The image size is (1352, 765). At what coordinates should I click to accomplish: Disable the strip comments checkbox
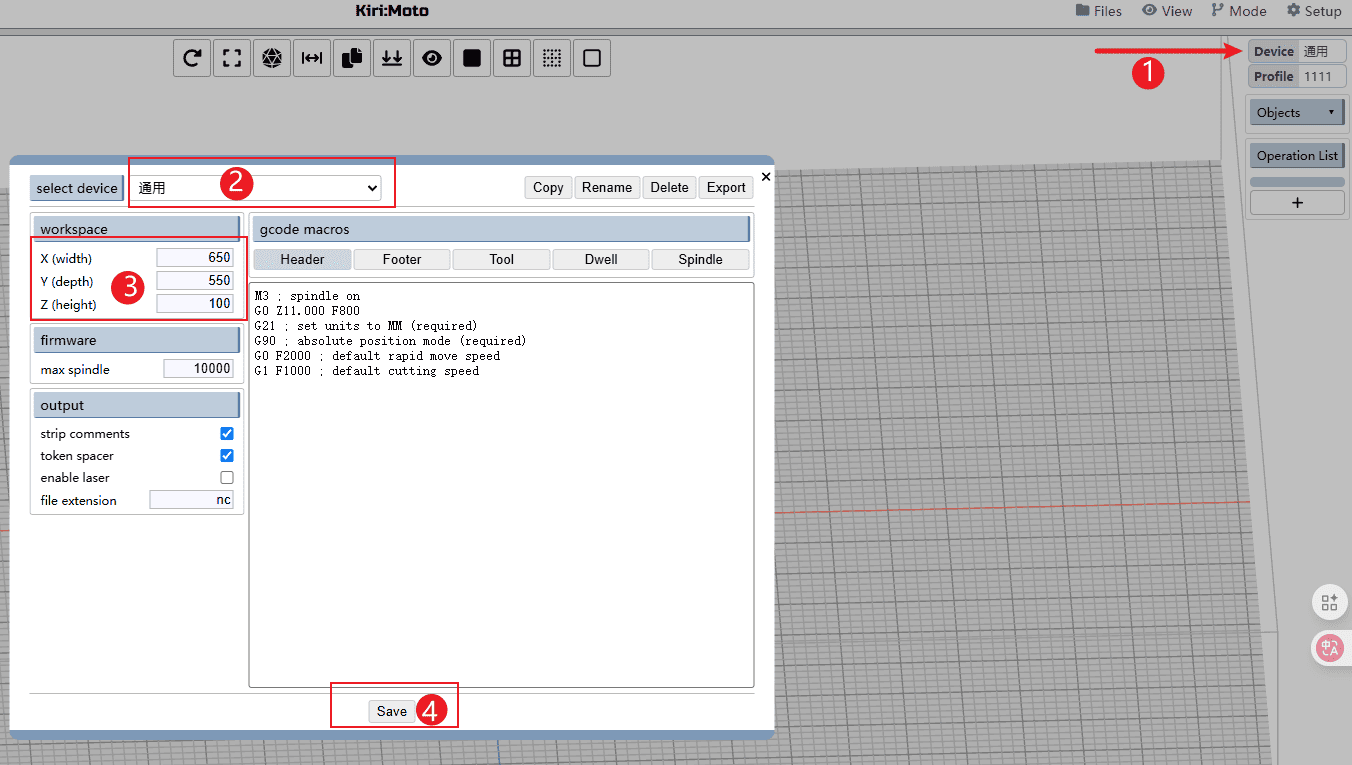click(x=227, y=434)
